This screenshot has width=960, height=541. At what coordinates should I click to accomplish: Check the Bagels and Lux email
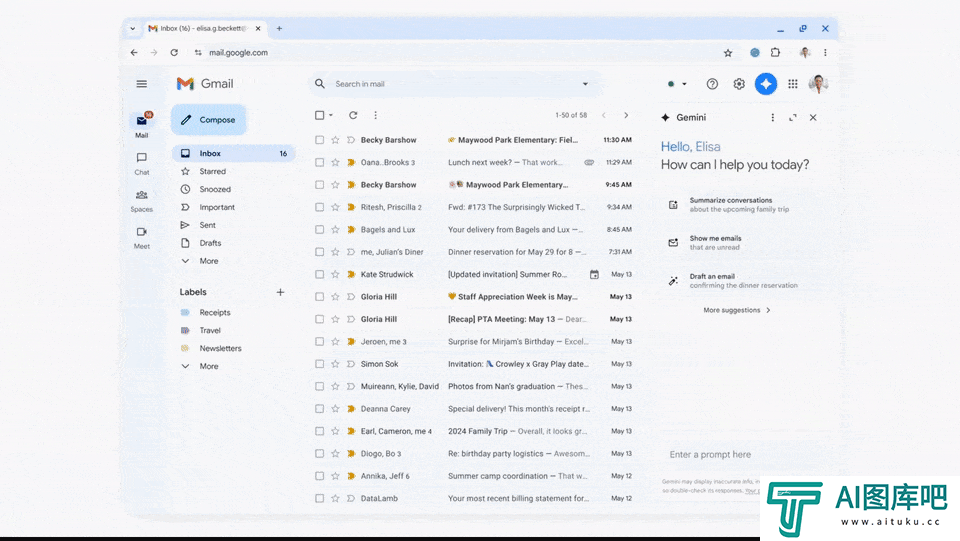click(x=320, y=229)
